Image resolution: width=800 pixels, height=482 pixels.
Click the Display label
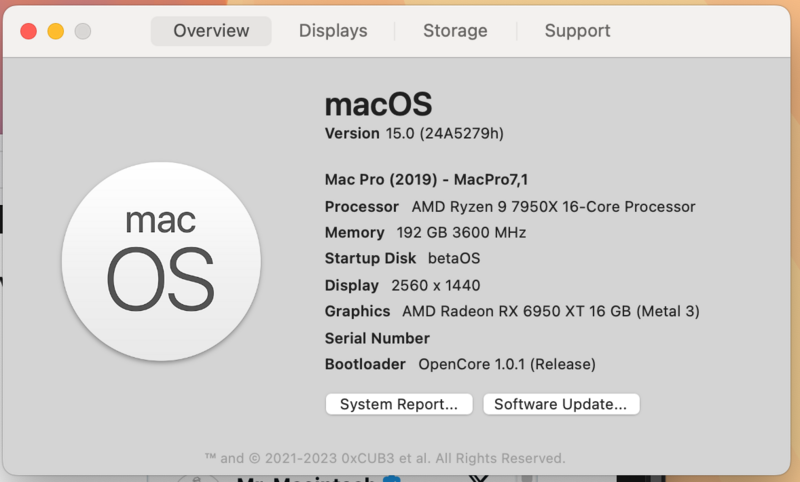(352, 285)
